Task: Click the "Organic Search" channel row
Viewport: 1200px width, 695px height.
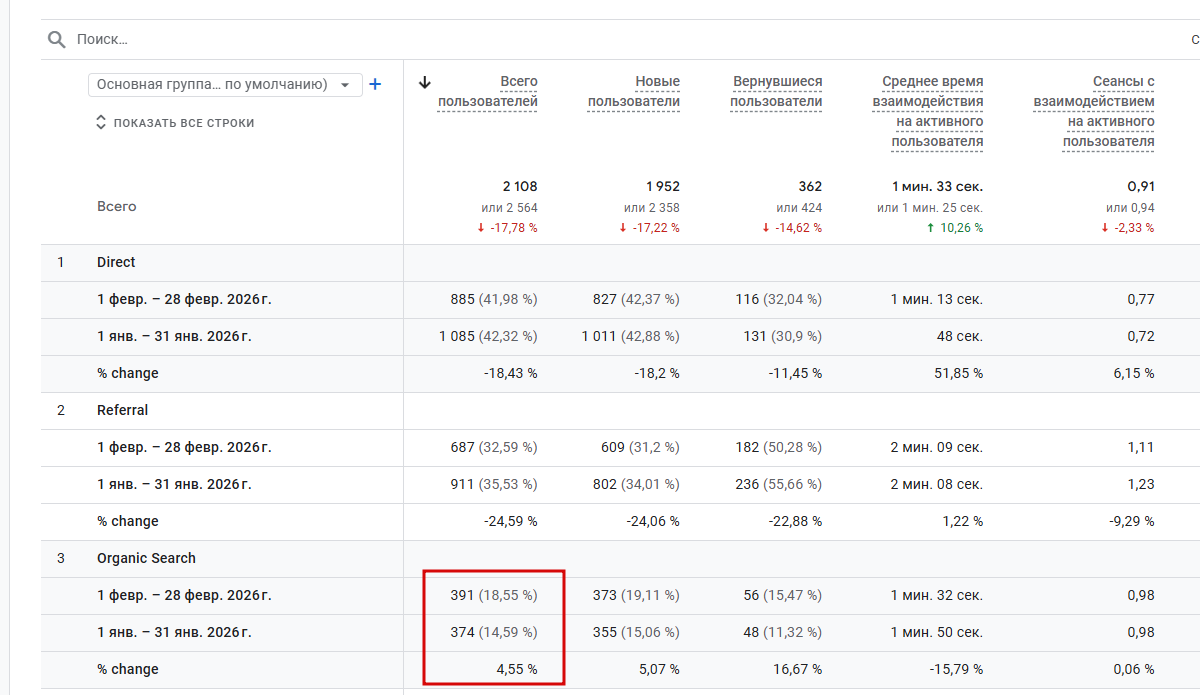Action: pos(146,558)
